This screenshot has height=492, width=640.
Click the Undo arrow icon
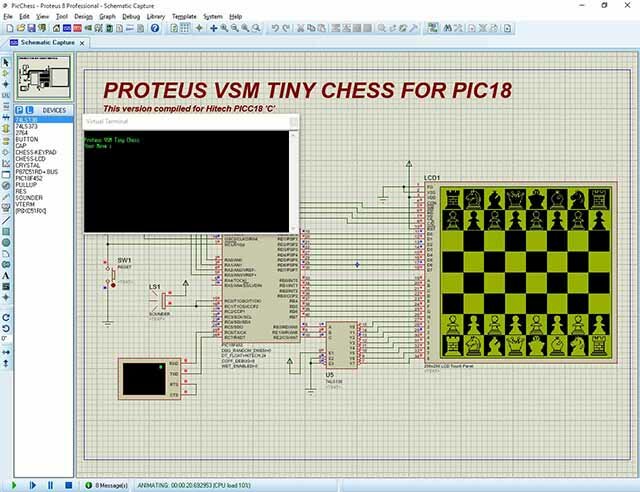tap(275, 28)
